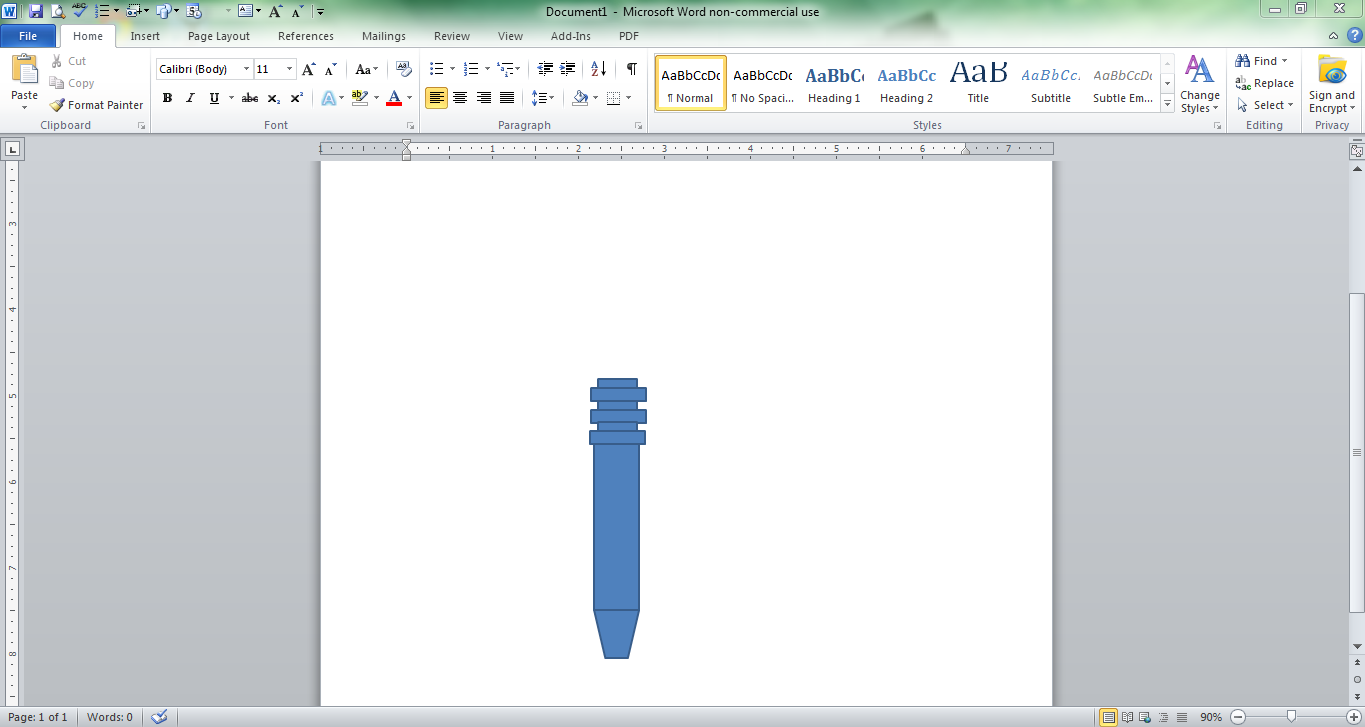Image resolution: width=1365 pixels, height=727 pixels.
Task: Apply the Title style
Action: [x=978, y=82]
